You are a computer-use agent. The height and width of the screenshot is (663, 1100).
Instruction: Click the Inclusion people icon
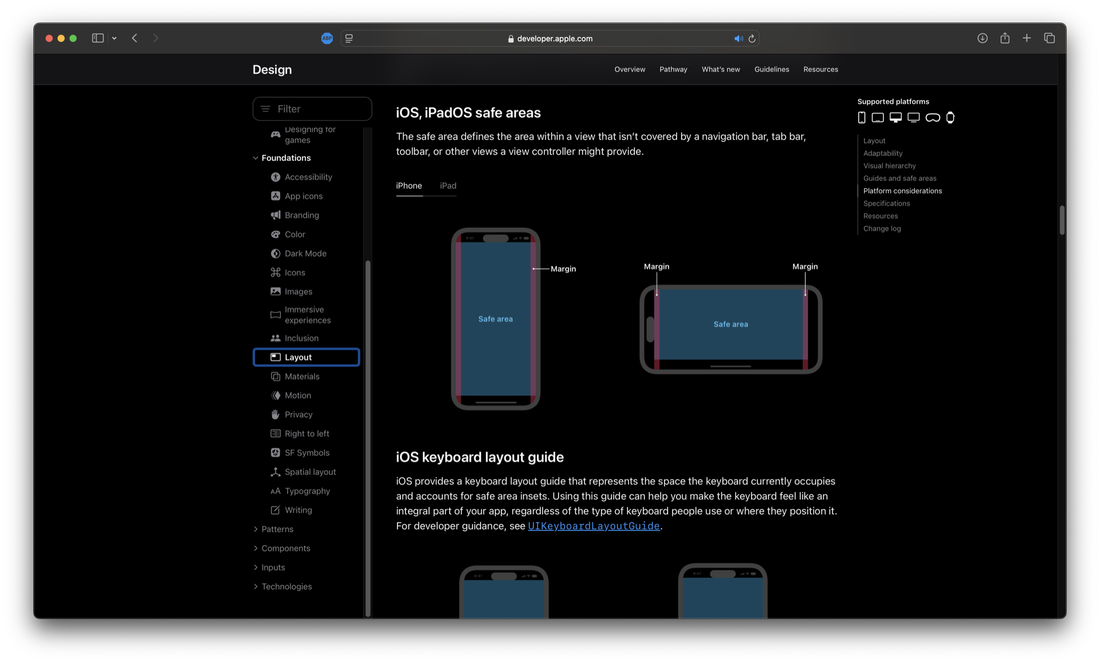(x=276, y=338)
